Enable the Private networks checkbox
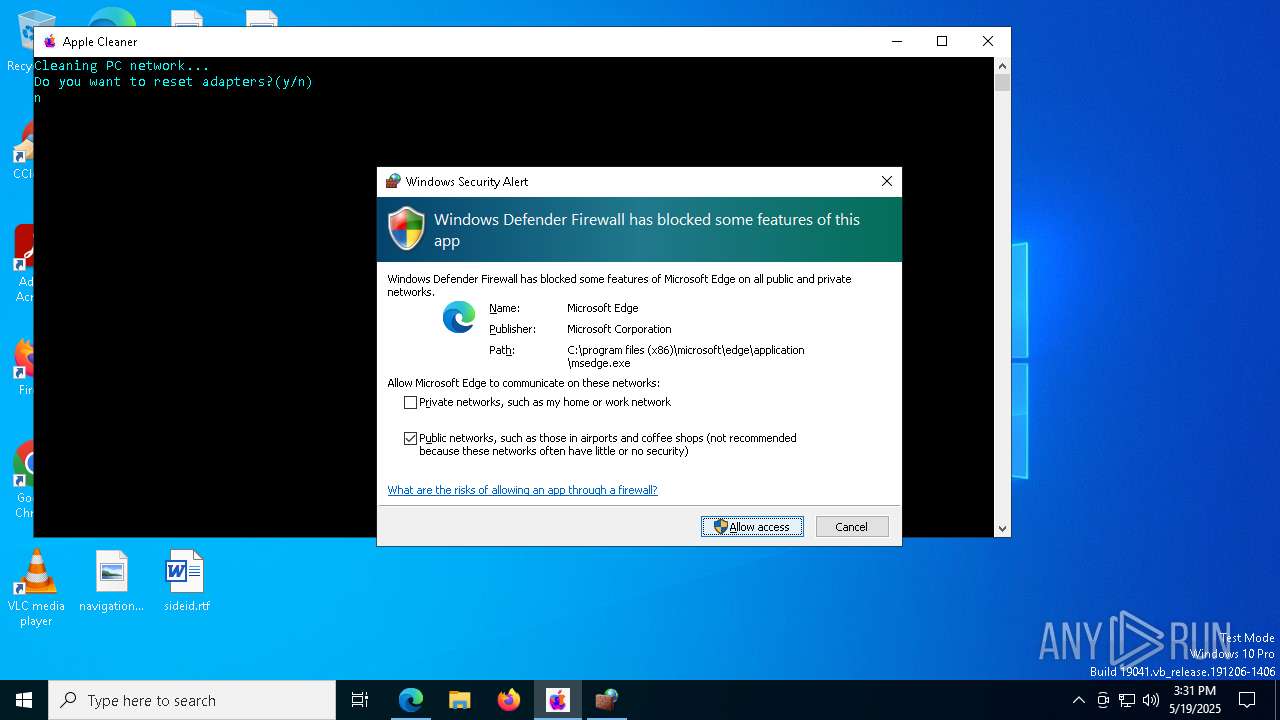This screenshot has height=720, width=1280. click(410, 403)
